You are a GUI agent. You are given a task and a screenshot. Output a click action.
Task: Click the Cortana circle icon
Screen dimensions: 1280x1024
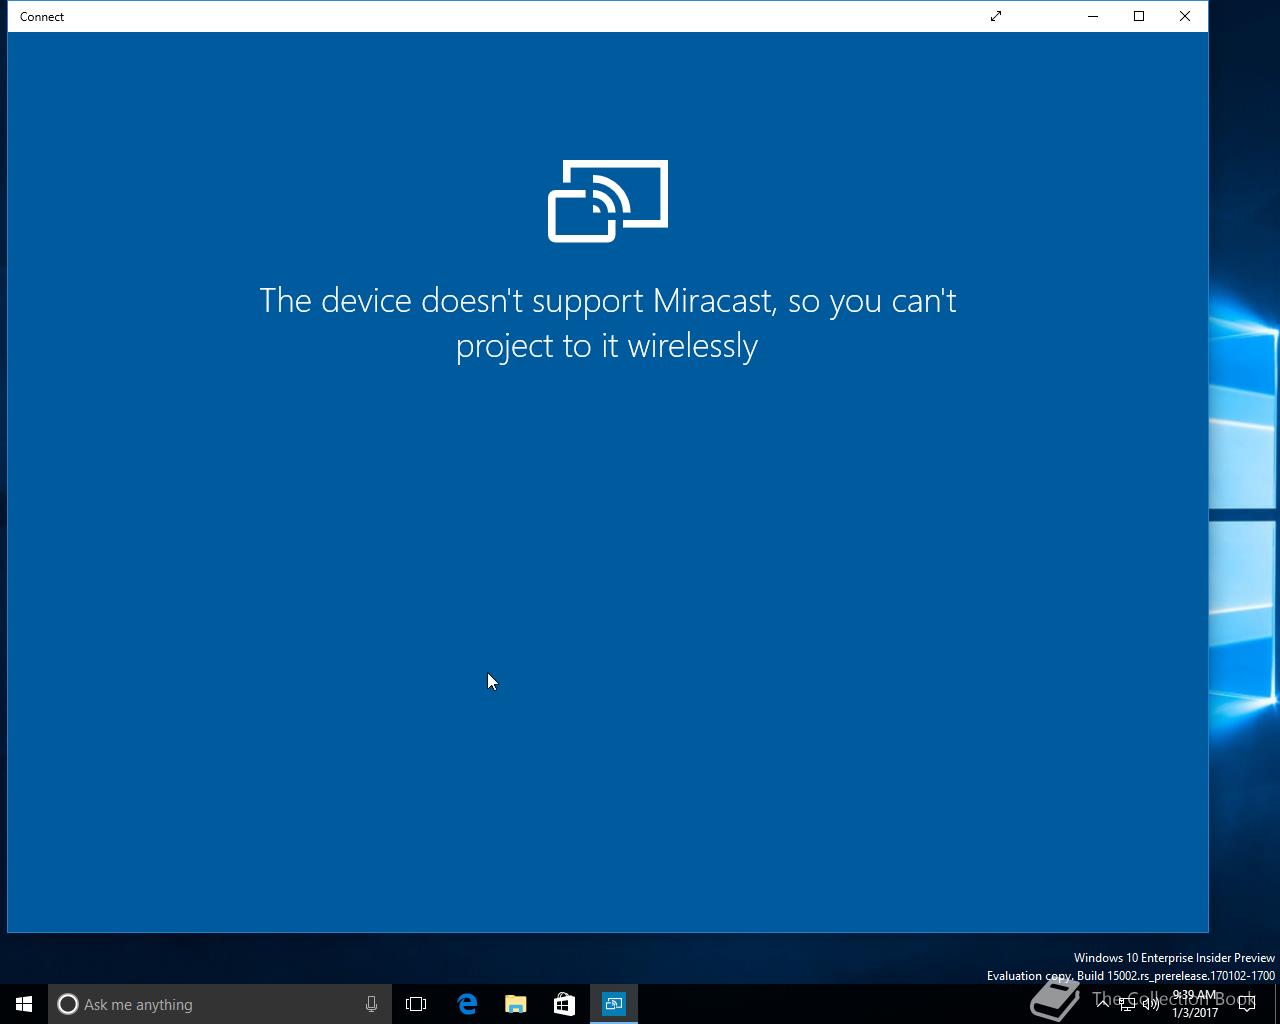point(68,1004)
